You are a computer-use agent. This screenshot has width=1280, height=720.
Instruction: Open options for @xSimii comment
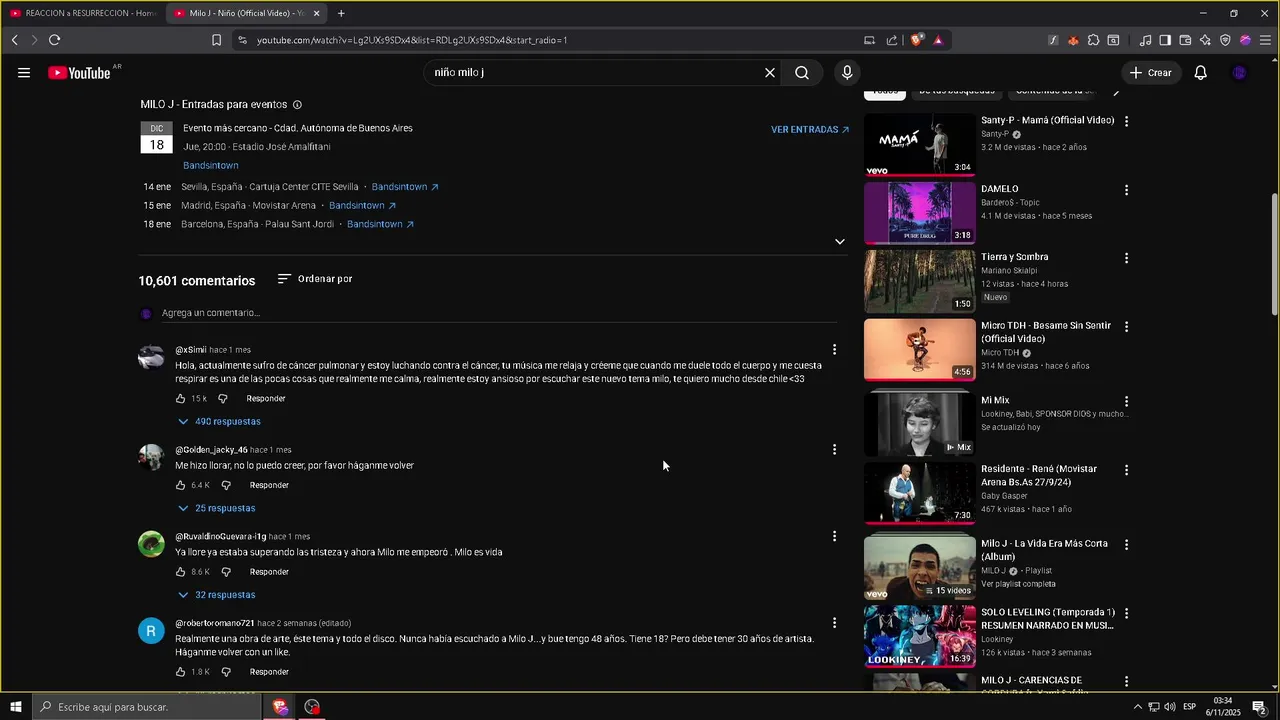[x=834, y=350]
